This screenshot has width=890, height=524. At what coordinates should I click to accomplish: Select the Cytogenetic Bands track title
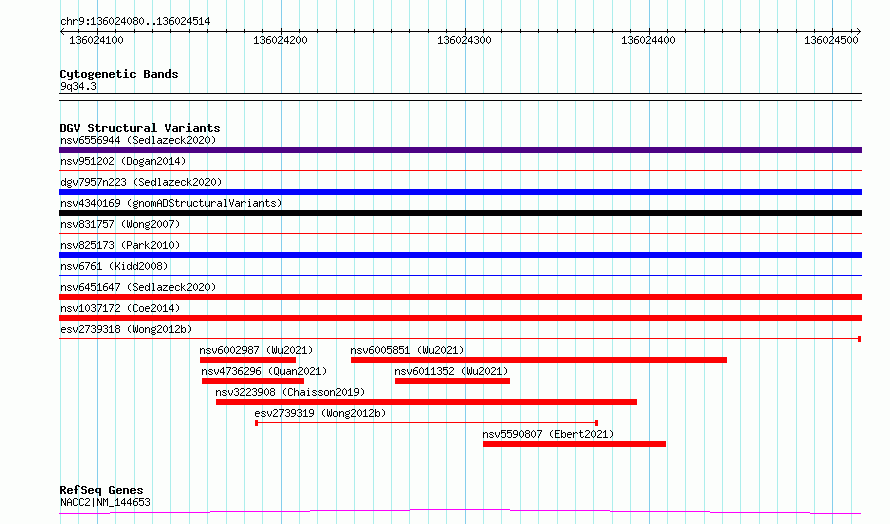pyautogui.click(x=119, y=74)
